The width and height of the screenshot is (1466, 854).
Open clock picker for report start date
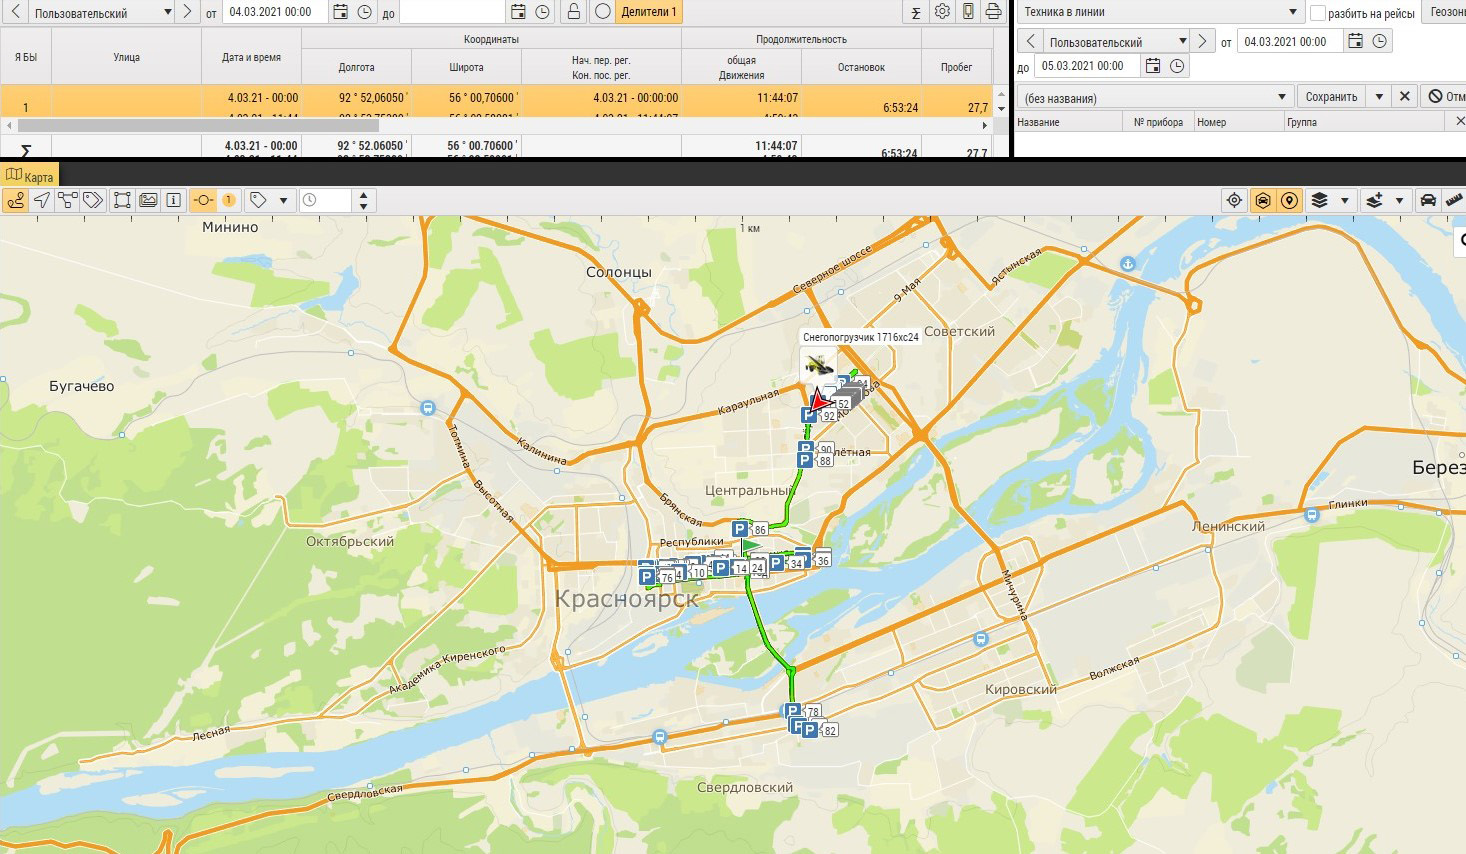pos(364,12)
